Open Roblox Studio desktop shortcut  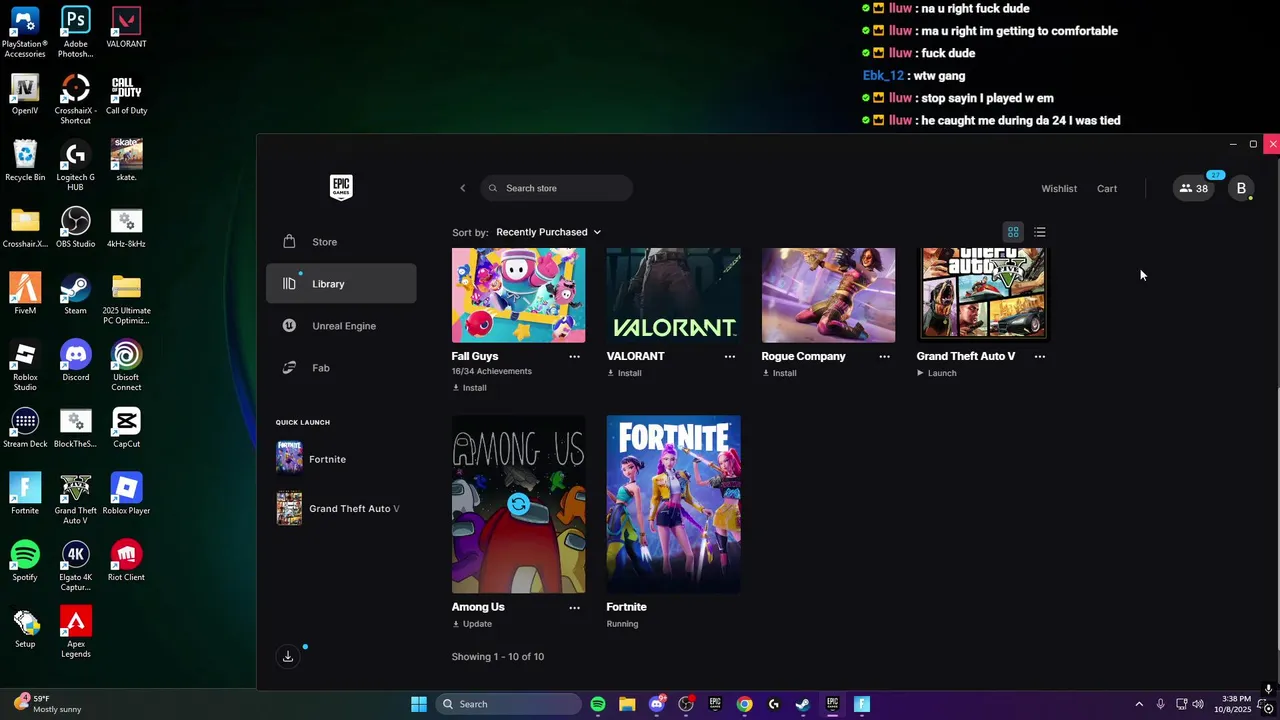25,366
